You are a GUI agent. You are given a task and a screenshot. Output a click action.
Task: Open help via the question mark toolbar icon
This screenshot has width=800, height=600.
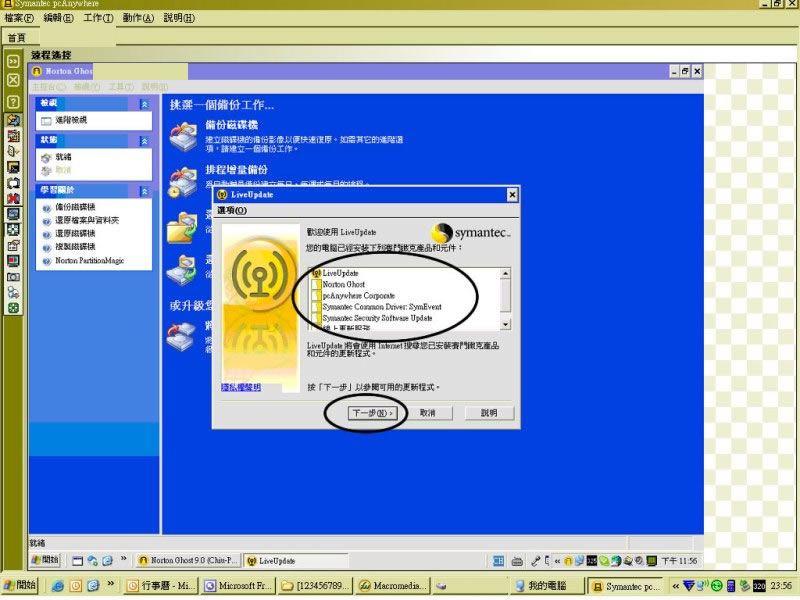coord(13,102)
